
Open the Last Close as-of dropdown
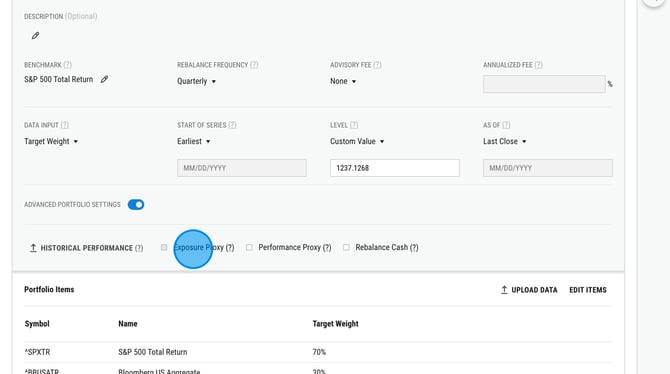tap(505, 141)
